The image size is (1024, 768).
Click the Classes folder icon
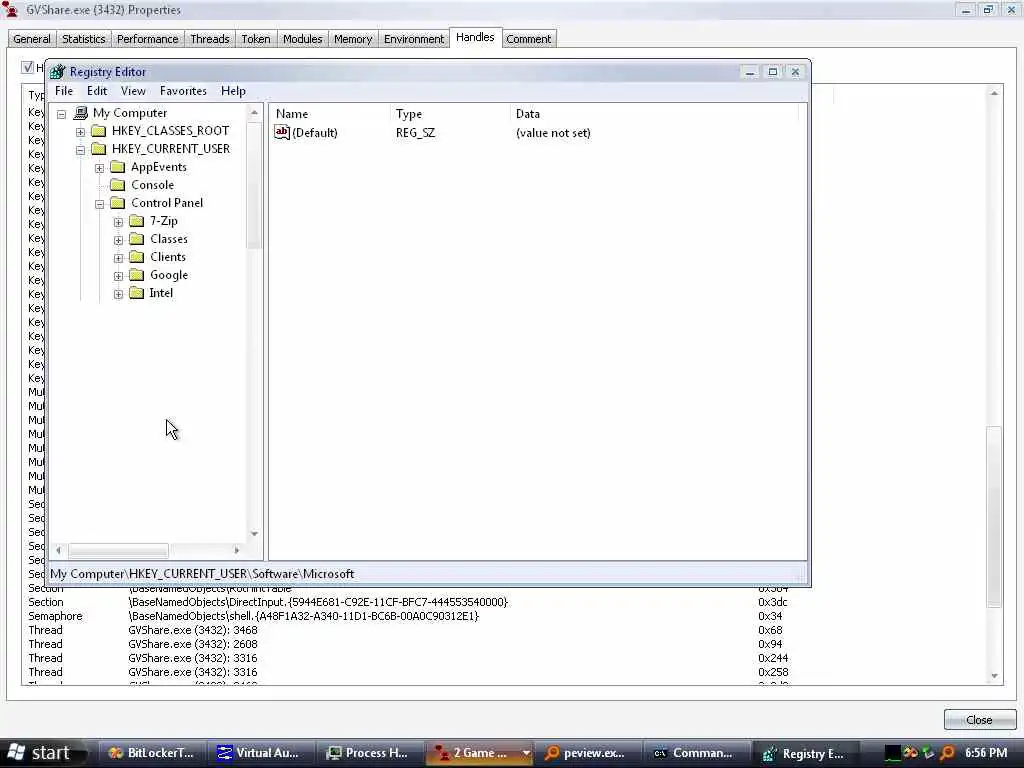(136, 239)
